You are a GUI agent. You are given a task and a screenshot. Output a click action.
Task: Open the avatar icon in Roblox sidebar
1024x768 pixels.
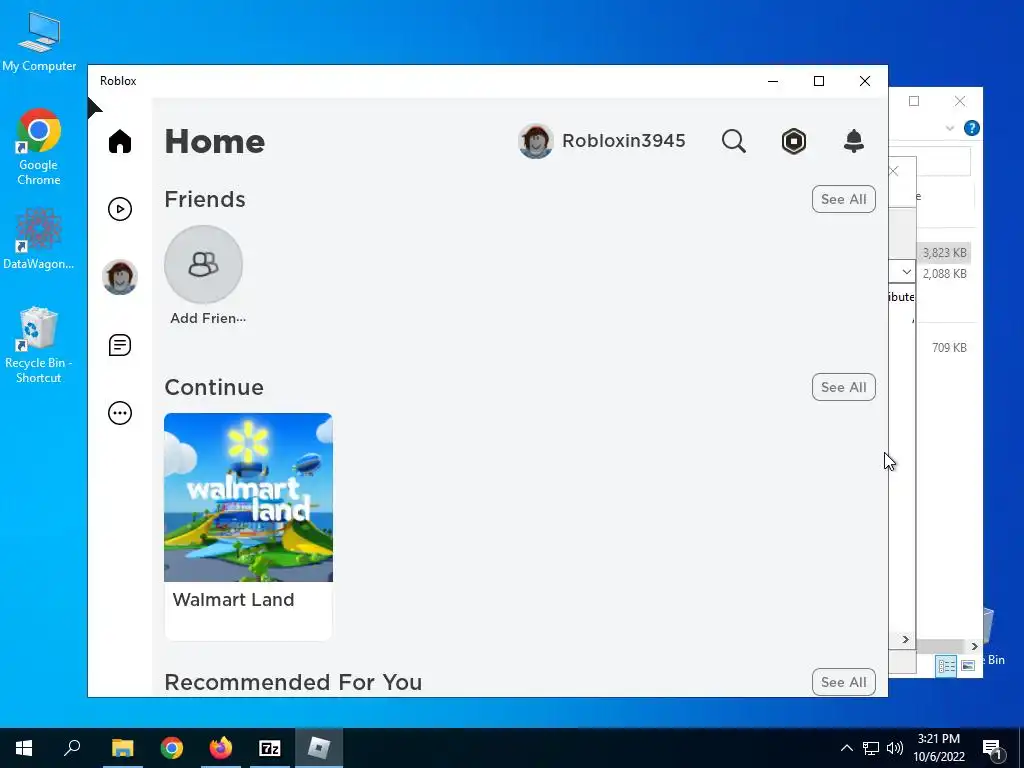coord(120,277)
